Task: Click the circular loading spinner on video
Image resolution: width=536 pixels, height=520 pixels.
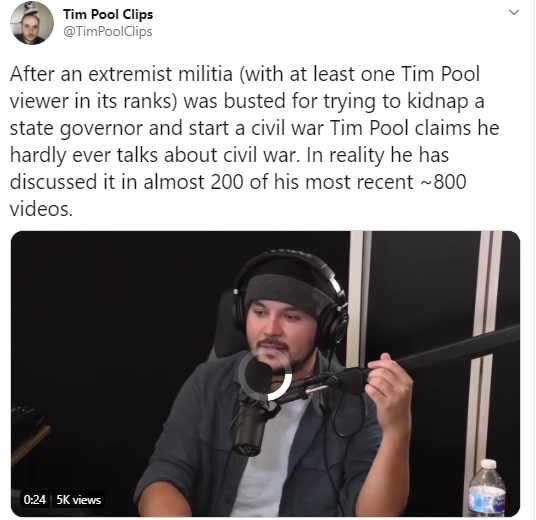Action: [265, 375]
